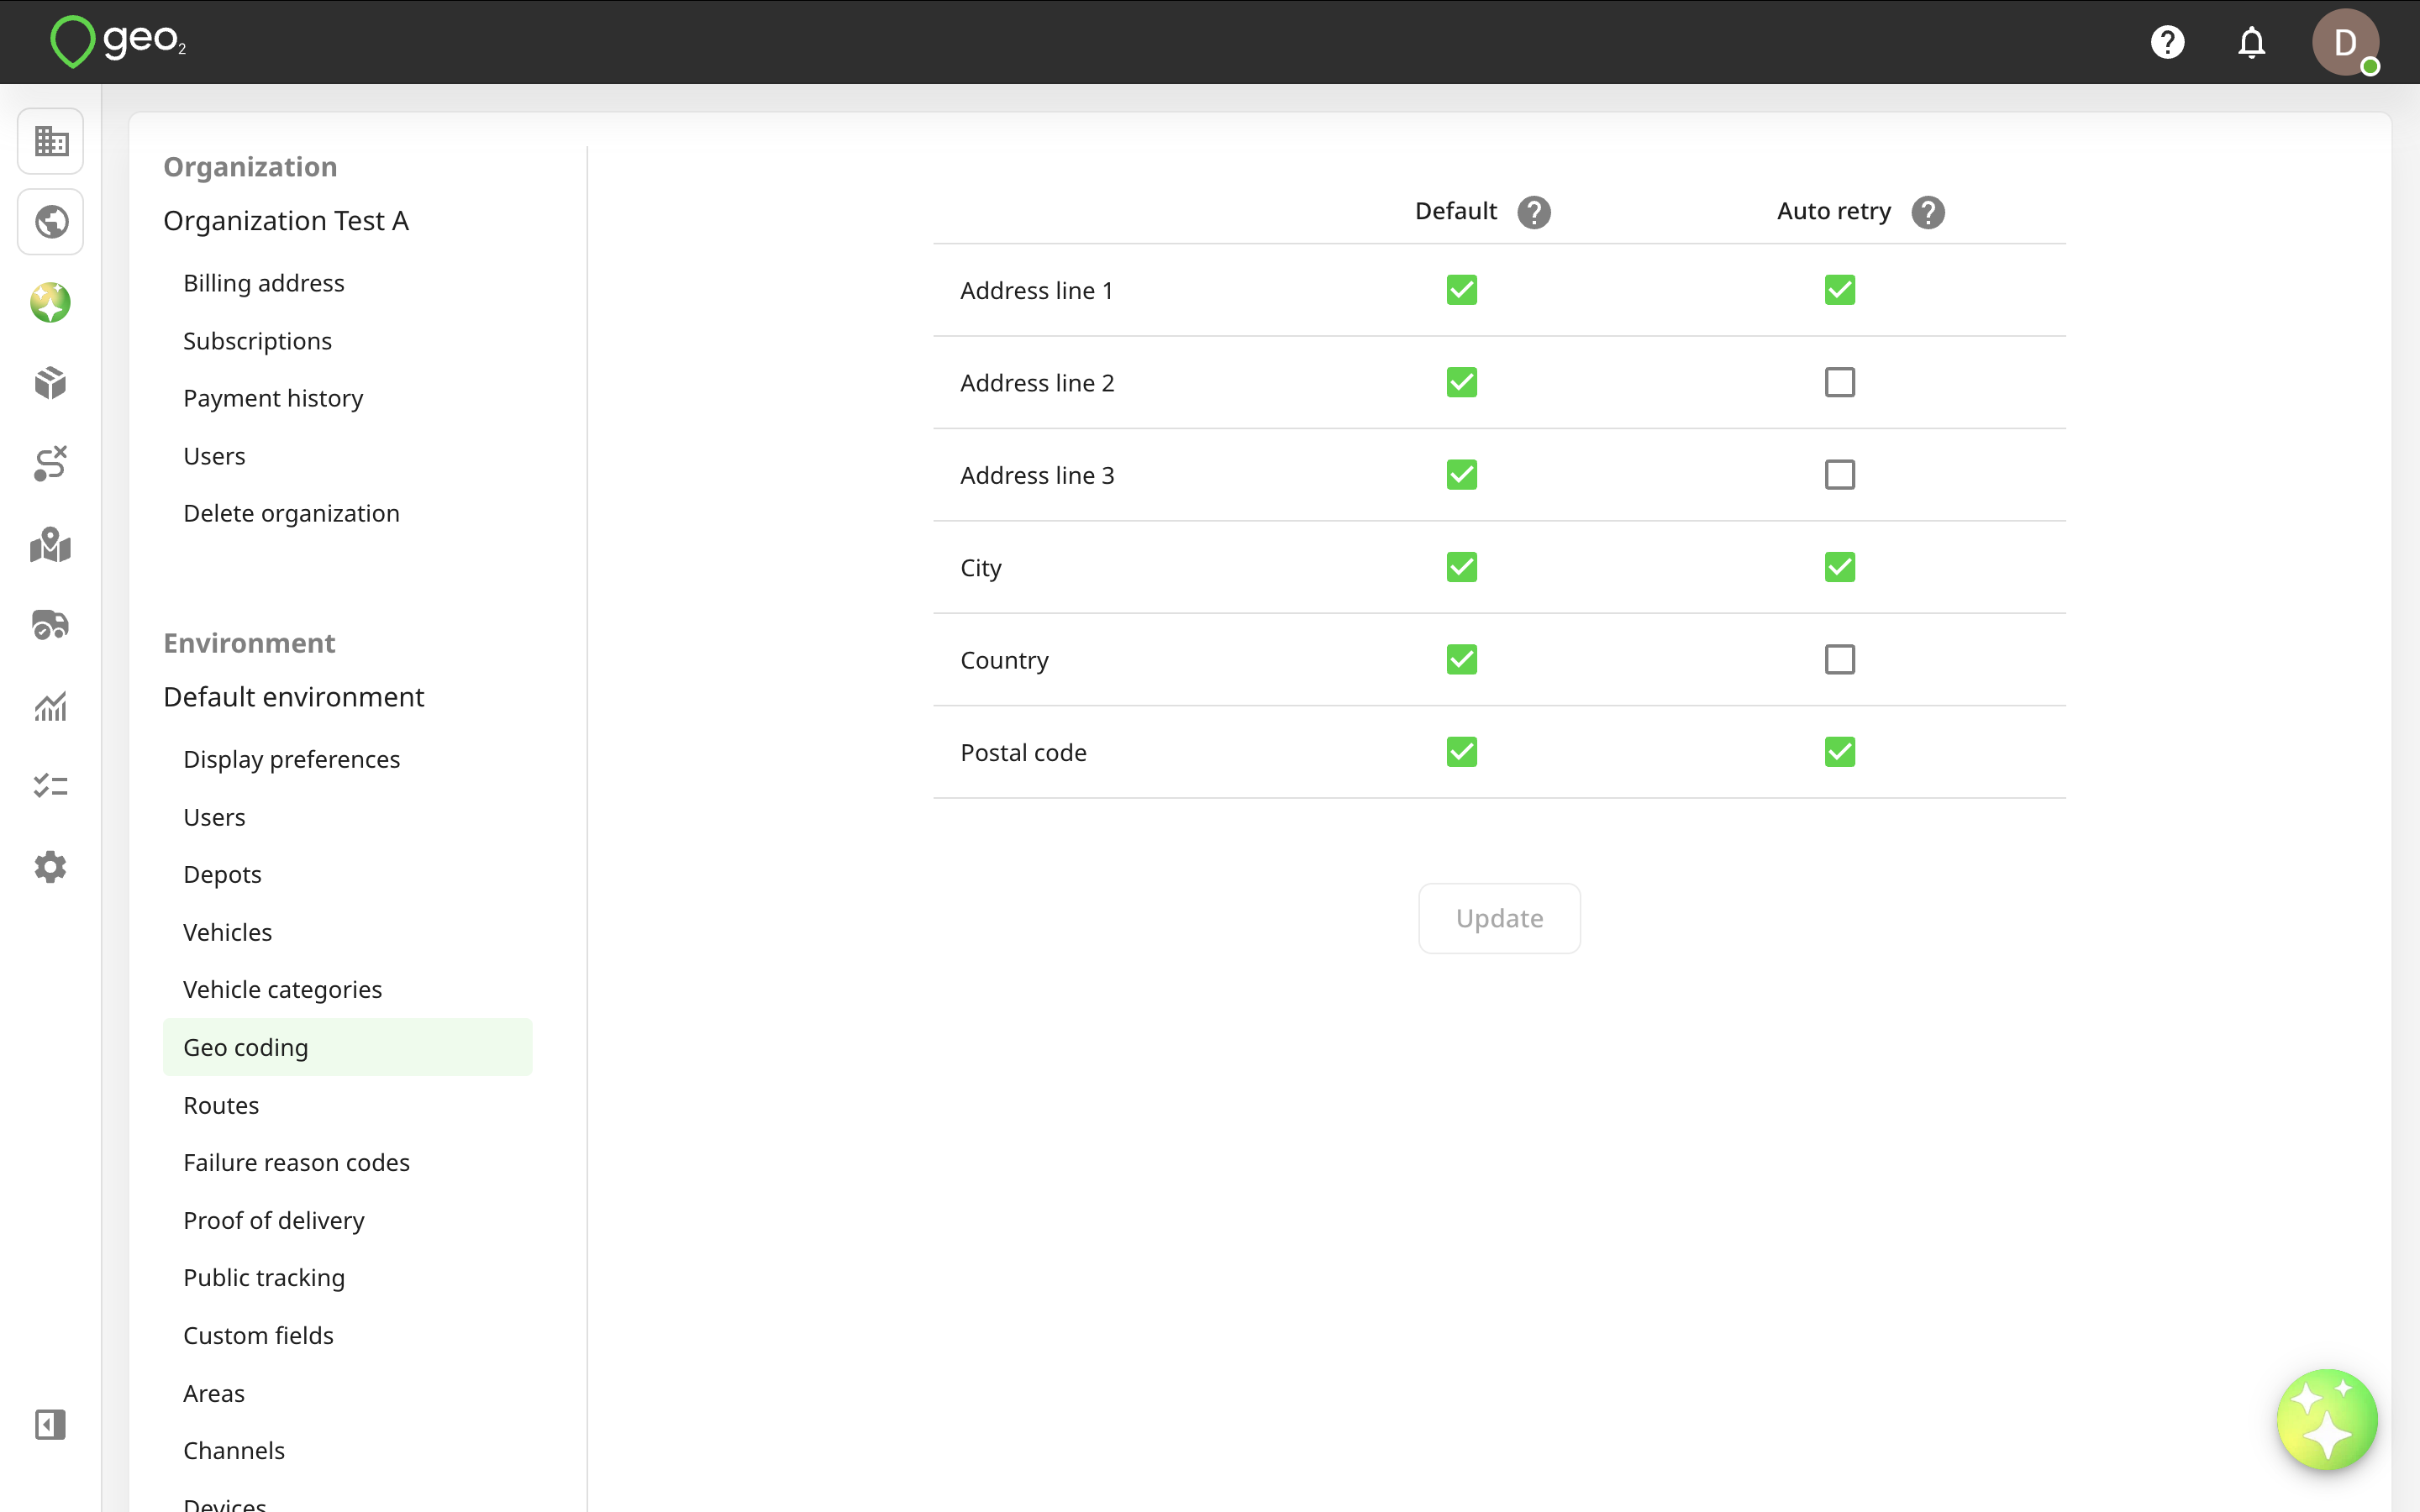Open the checklist tasks icon in sidebar
The image size is (2420, 1512).
click(x=51, y=786)
